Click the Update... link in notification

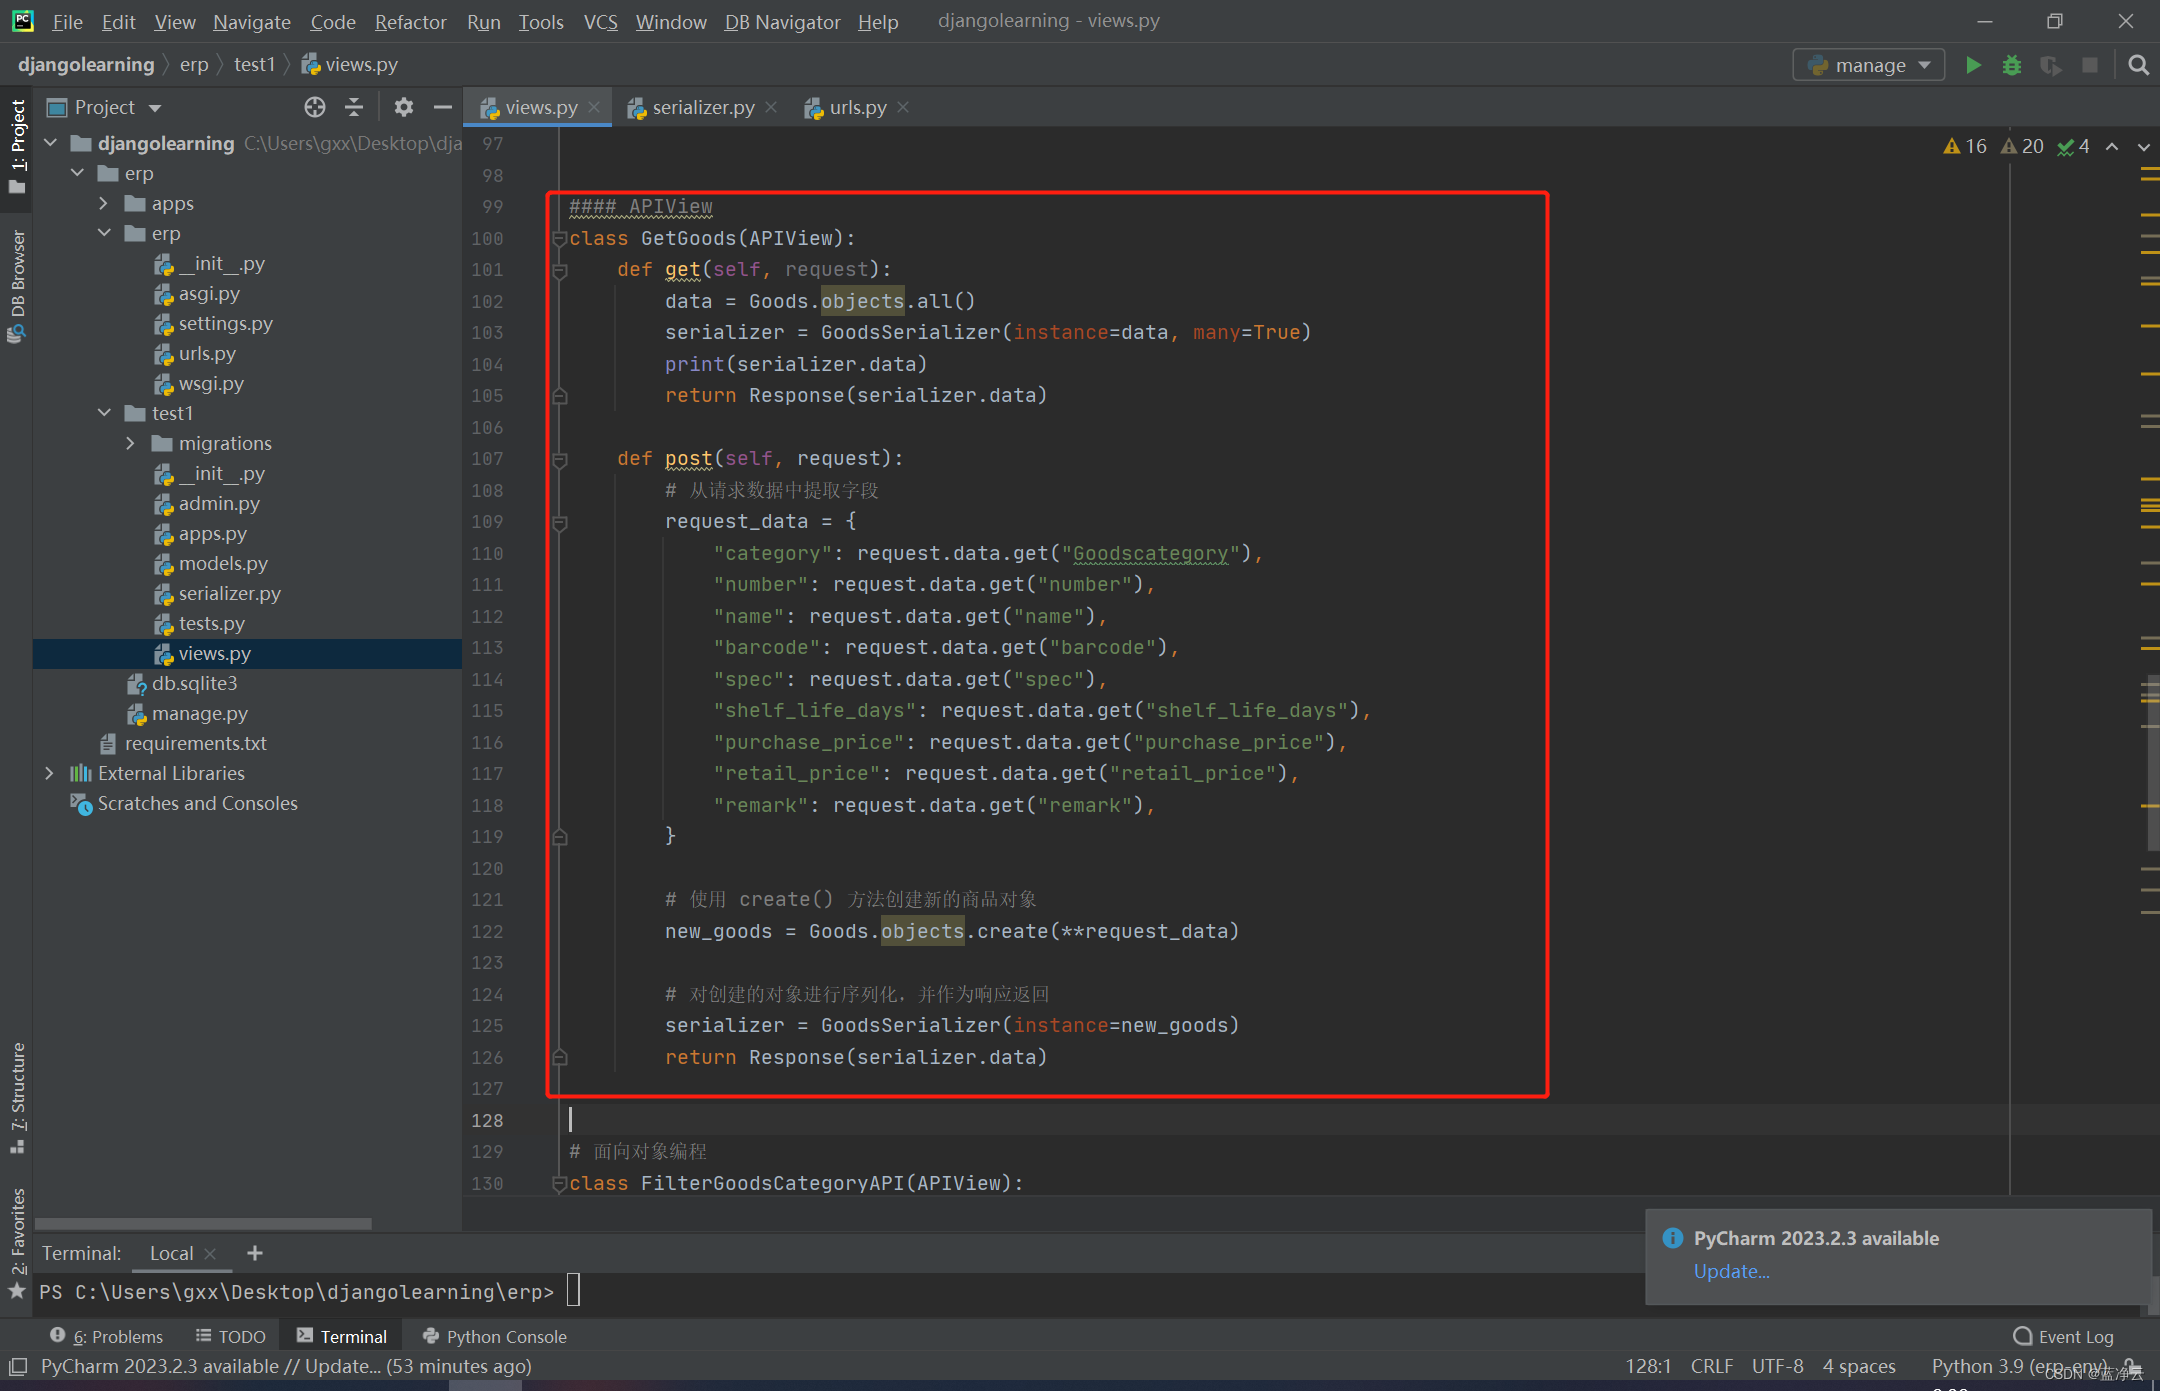point(1731,1271)
